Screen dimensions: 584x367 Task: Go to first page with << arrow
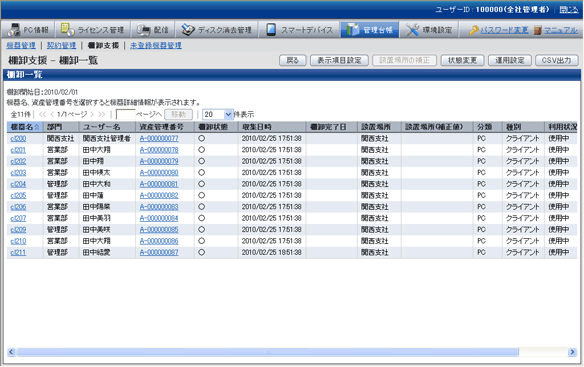[x=42, y=114]
